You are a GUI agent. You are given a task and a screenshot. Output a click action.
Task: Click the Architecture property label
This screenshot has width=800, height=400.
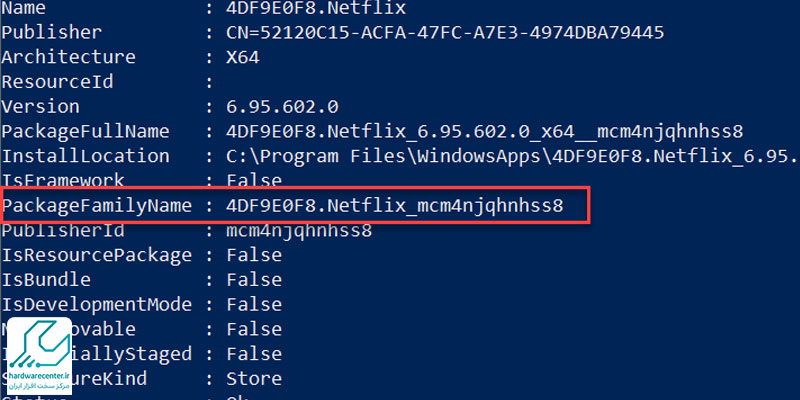(68, 57)
